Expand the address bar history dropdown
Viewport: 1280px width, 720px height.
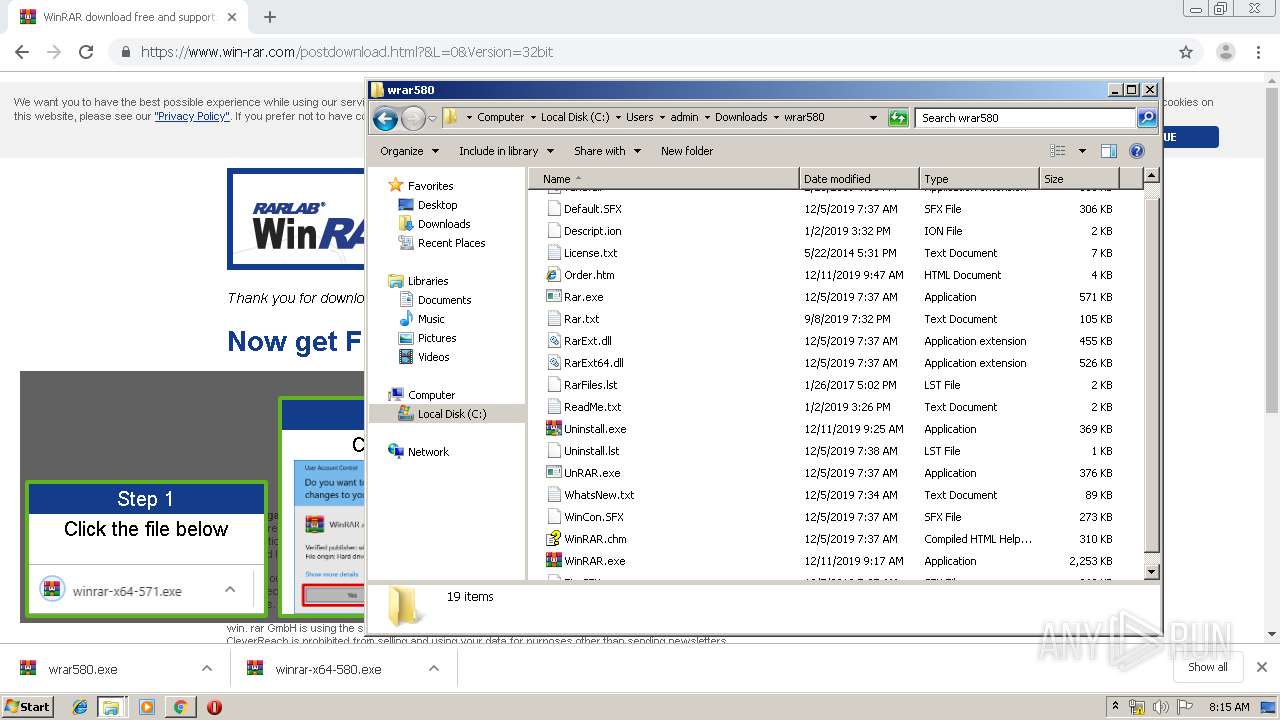(x=874, y=118)
